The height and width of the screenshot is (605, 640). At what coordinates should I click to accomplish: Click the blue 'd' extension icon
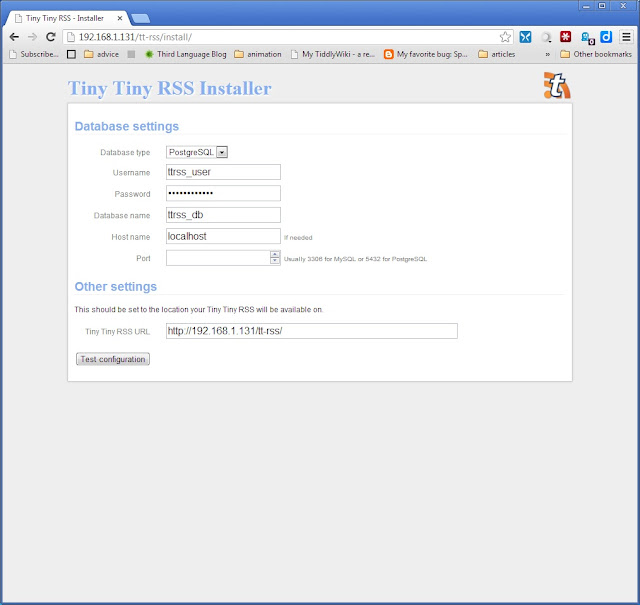[606, 37]
